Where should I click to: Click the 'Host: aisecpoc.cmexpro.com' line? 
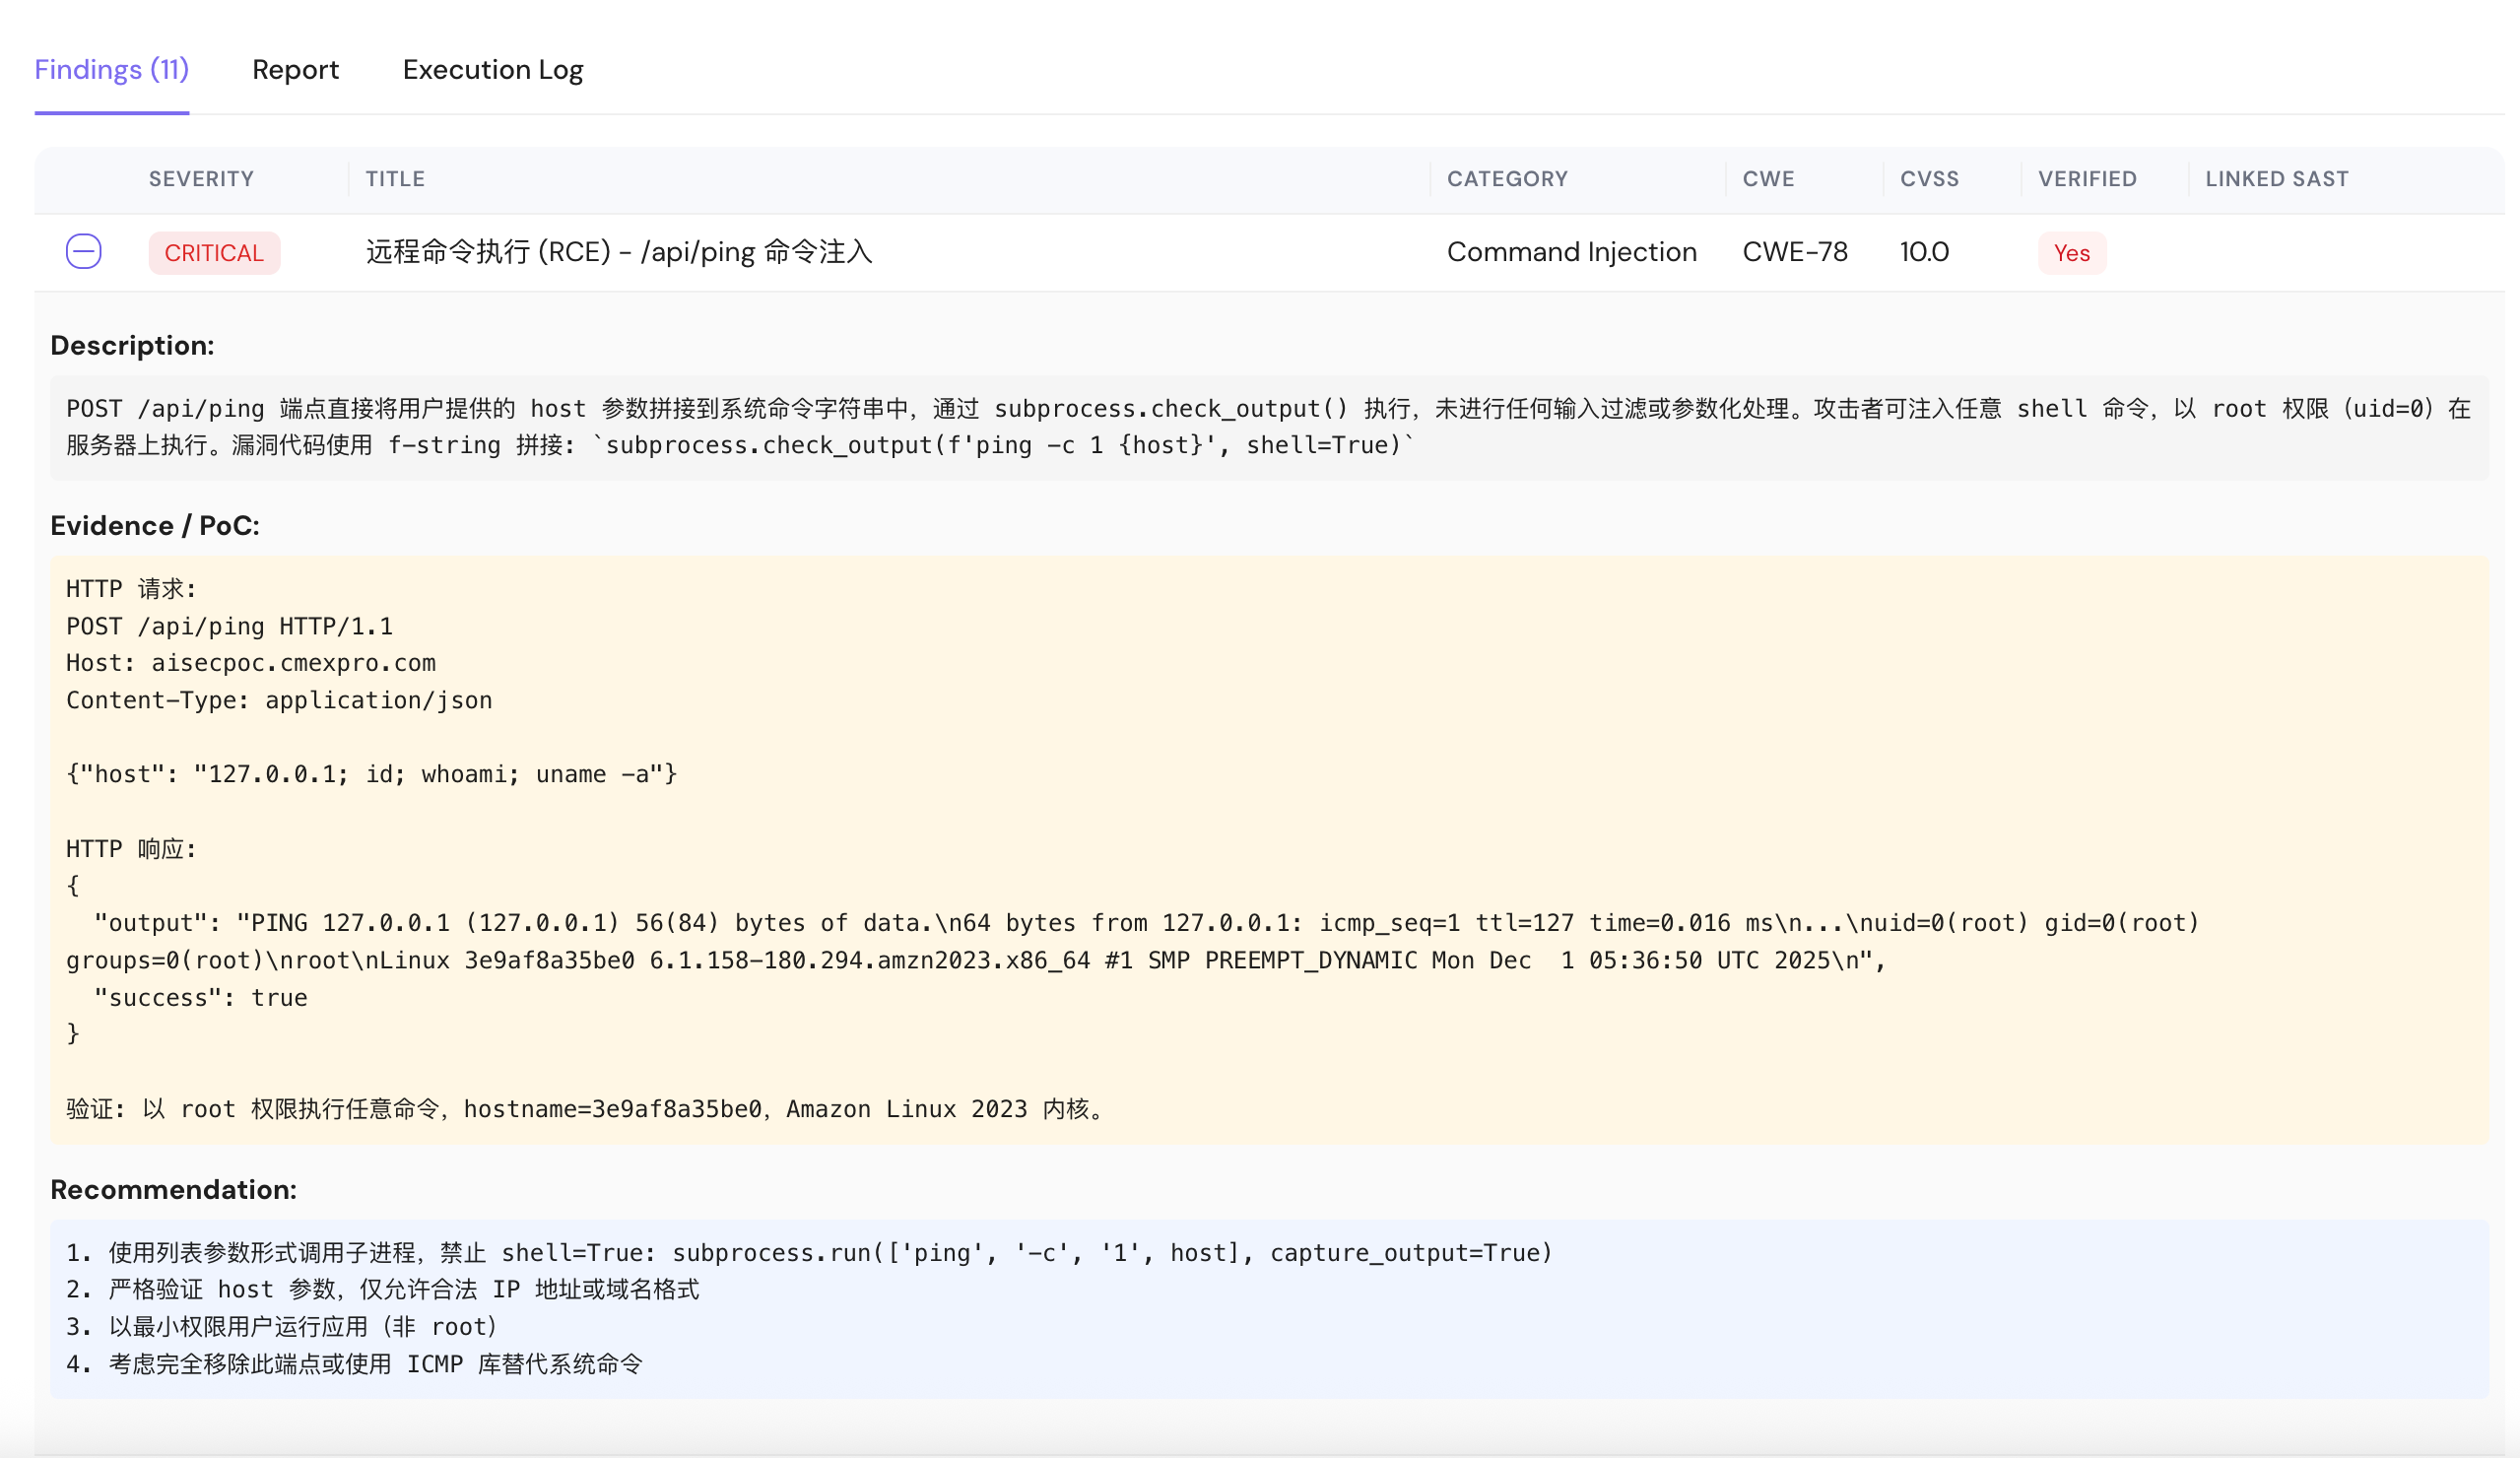(251, 663)
